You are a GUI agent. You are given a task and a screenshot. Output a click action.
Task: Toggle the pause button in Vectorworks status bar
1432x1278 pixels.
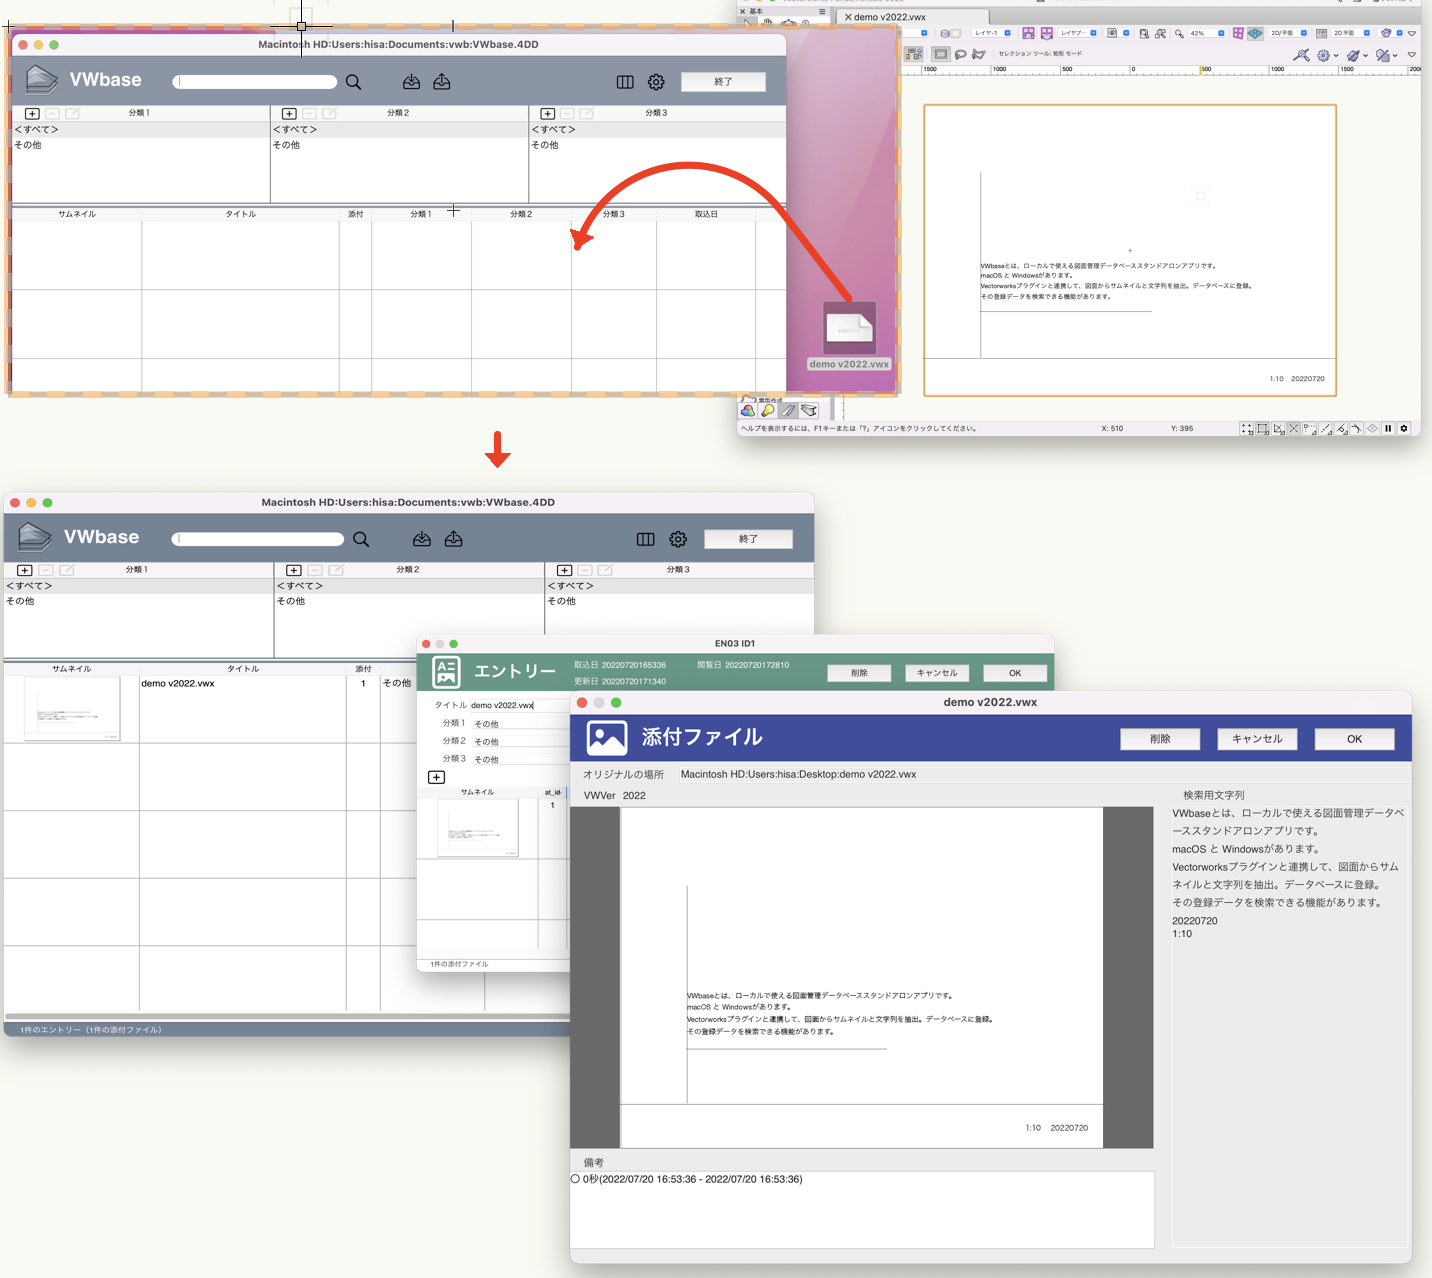[1388, 428]
